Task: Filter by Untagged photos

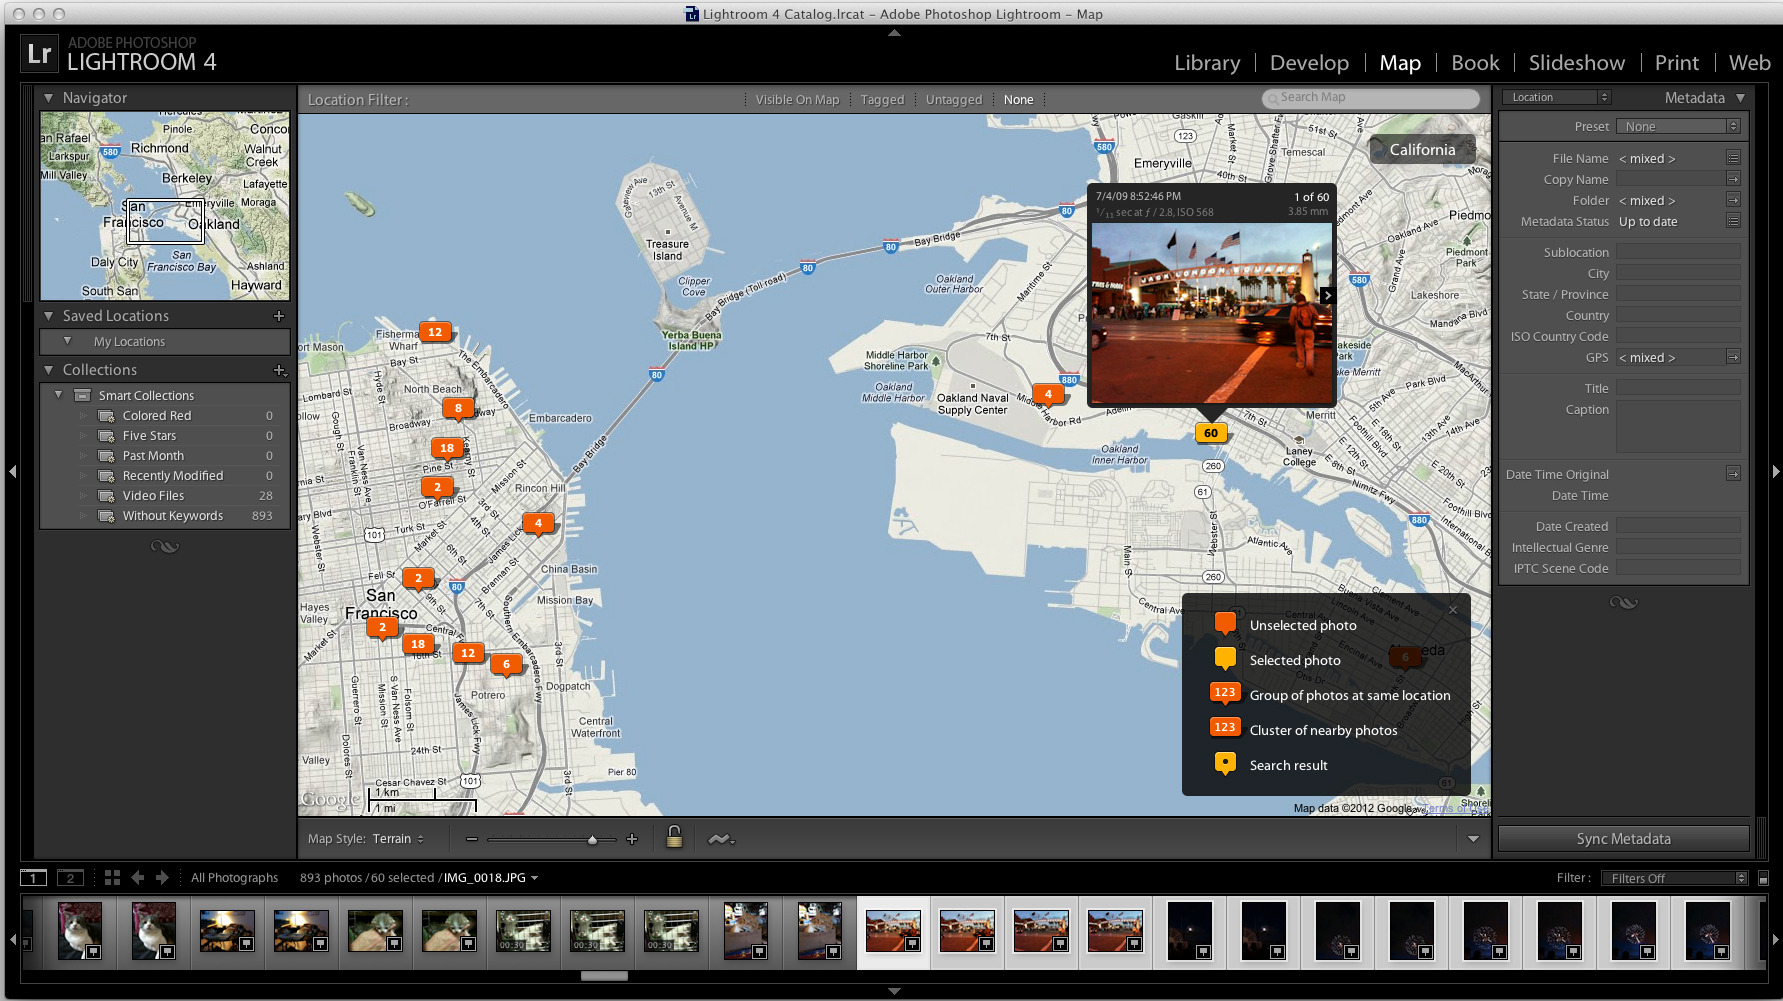Action: 954,100
